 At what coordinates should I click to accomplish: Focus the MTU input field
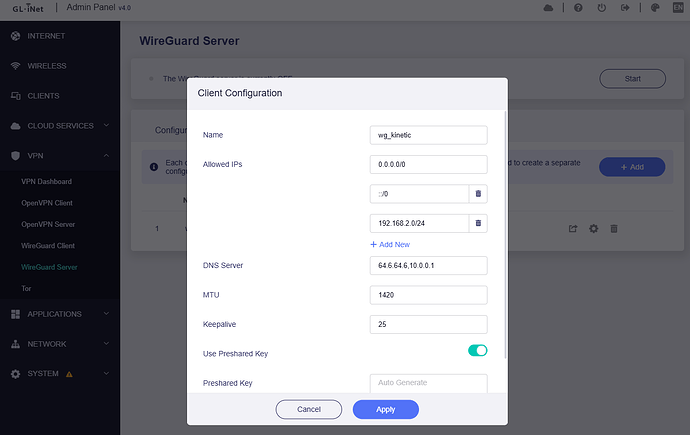[x=428, y=295]
